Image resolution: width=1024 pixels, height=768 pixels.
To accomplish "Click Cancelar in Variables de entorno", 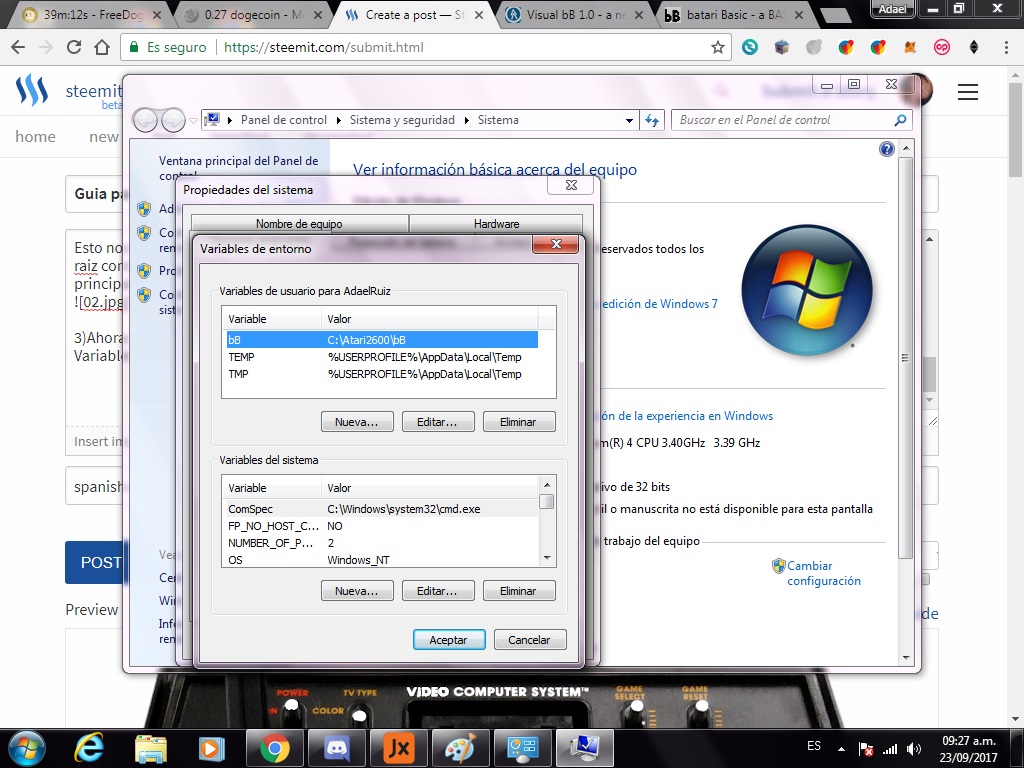I will (x=530, y=640).
